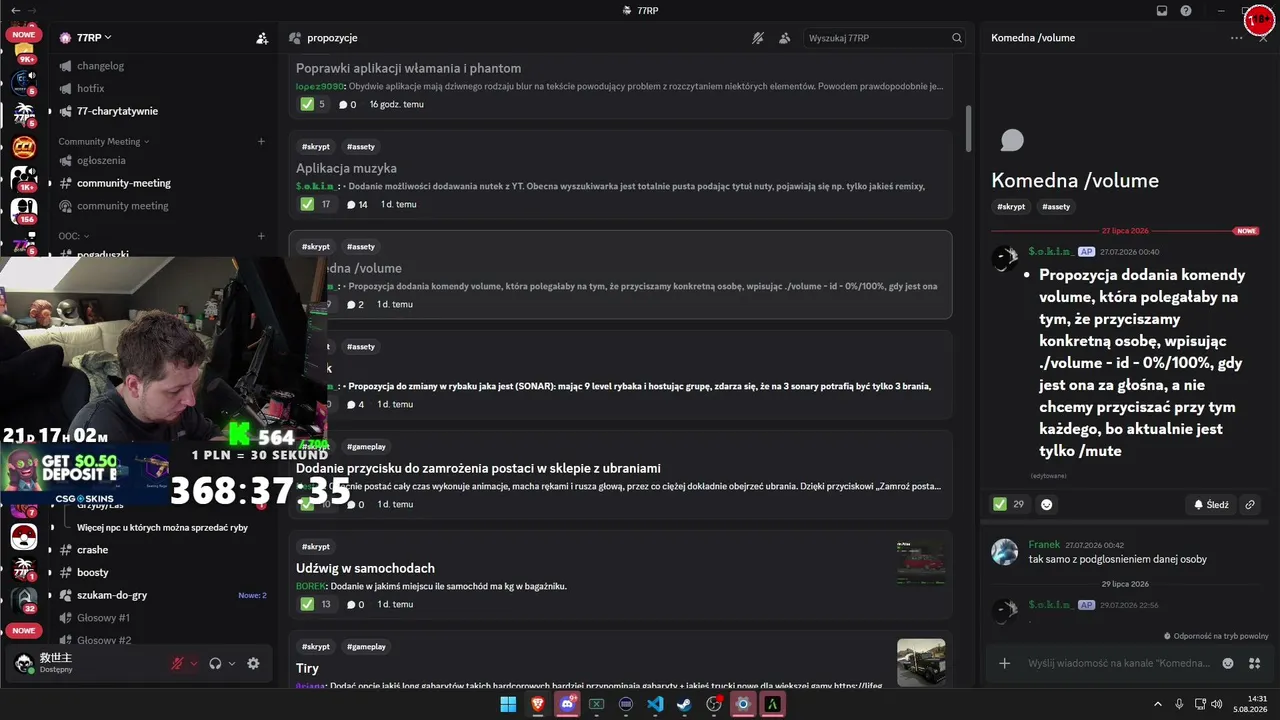1280x720 pixels.
Task: Open headphone output options arrow
Action: coord(232,663)
